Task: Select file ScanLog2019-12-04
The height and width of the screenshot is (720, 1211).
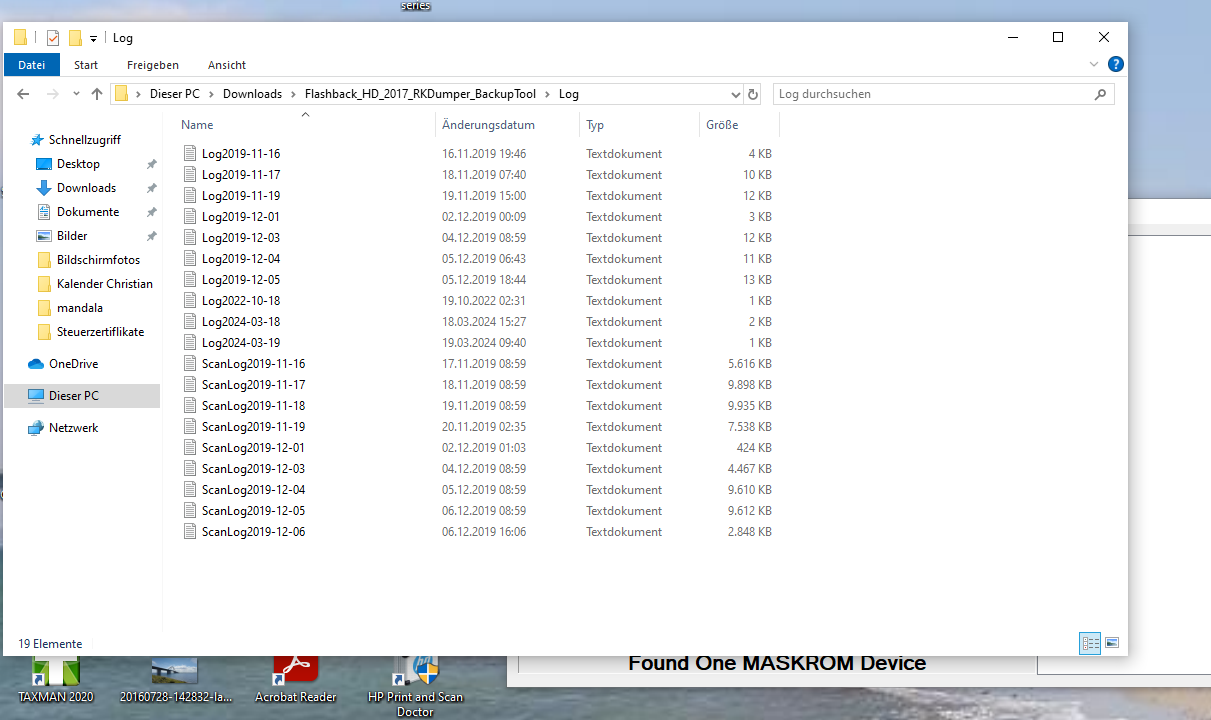Action: coord(253,490)
